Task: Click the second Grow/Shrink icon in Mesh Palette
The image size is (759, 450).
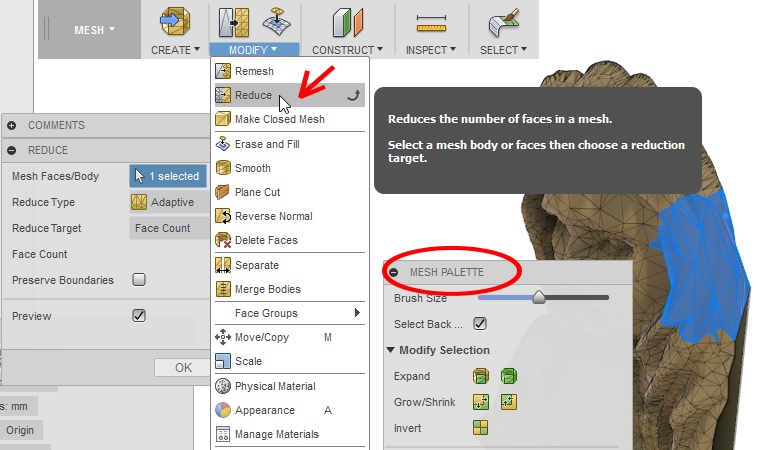Action: [x=508, y=402]
